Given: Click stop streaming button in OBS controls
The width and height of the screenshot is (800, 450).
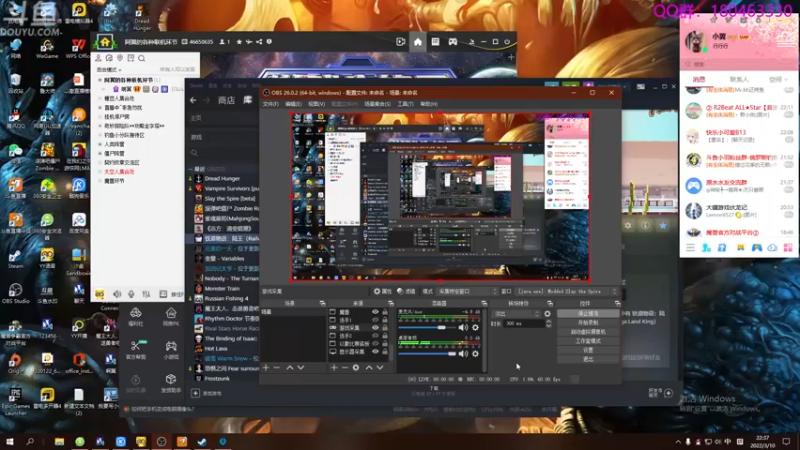Looking at the screenshot, I should [588, 314].
